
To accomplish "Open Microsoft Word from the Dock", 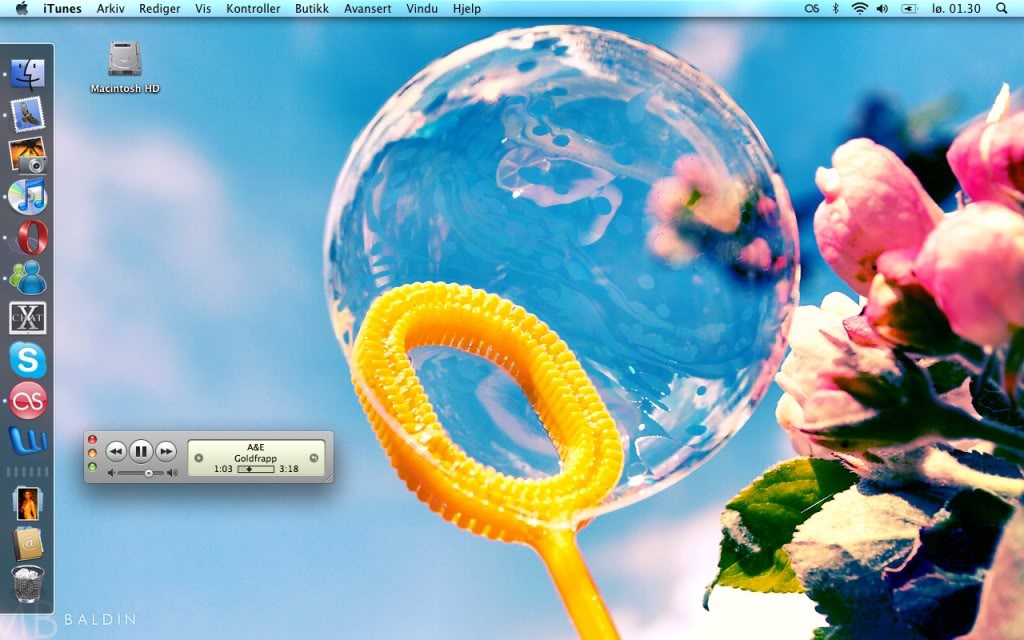I will [x=28, y=440].
